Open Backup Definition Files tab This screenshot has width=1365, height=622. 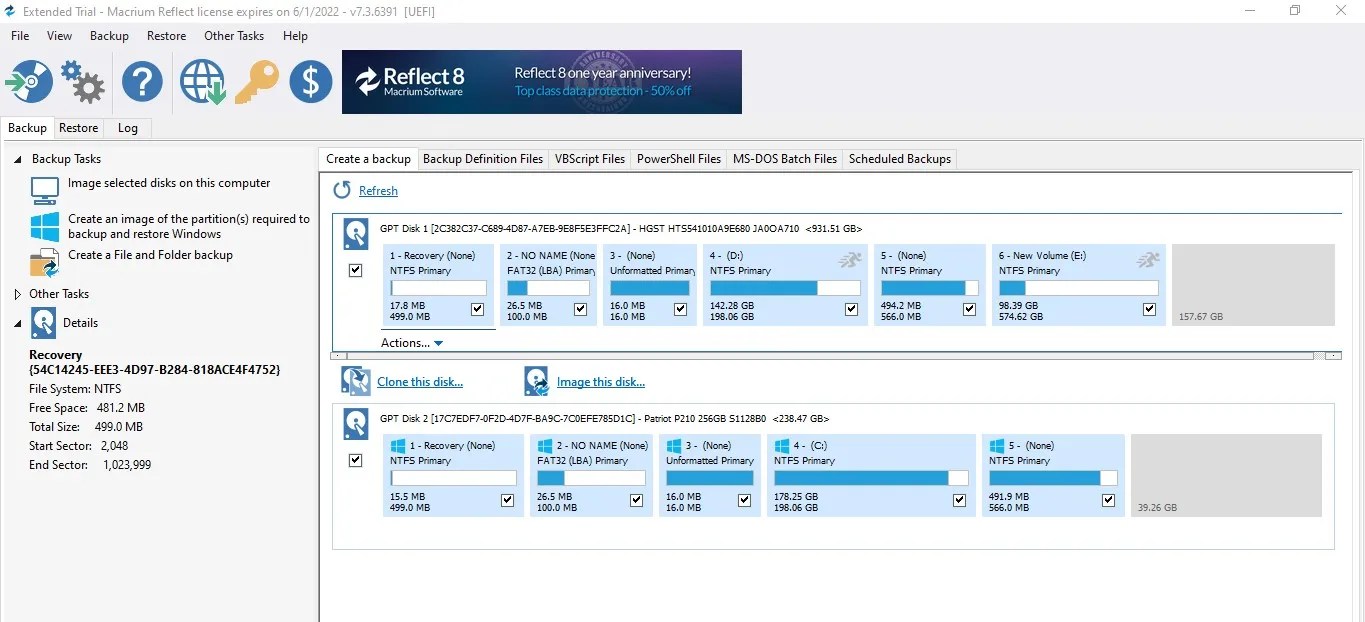click(x=483, y=159)
